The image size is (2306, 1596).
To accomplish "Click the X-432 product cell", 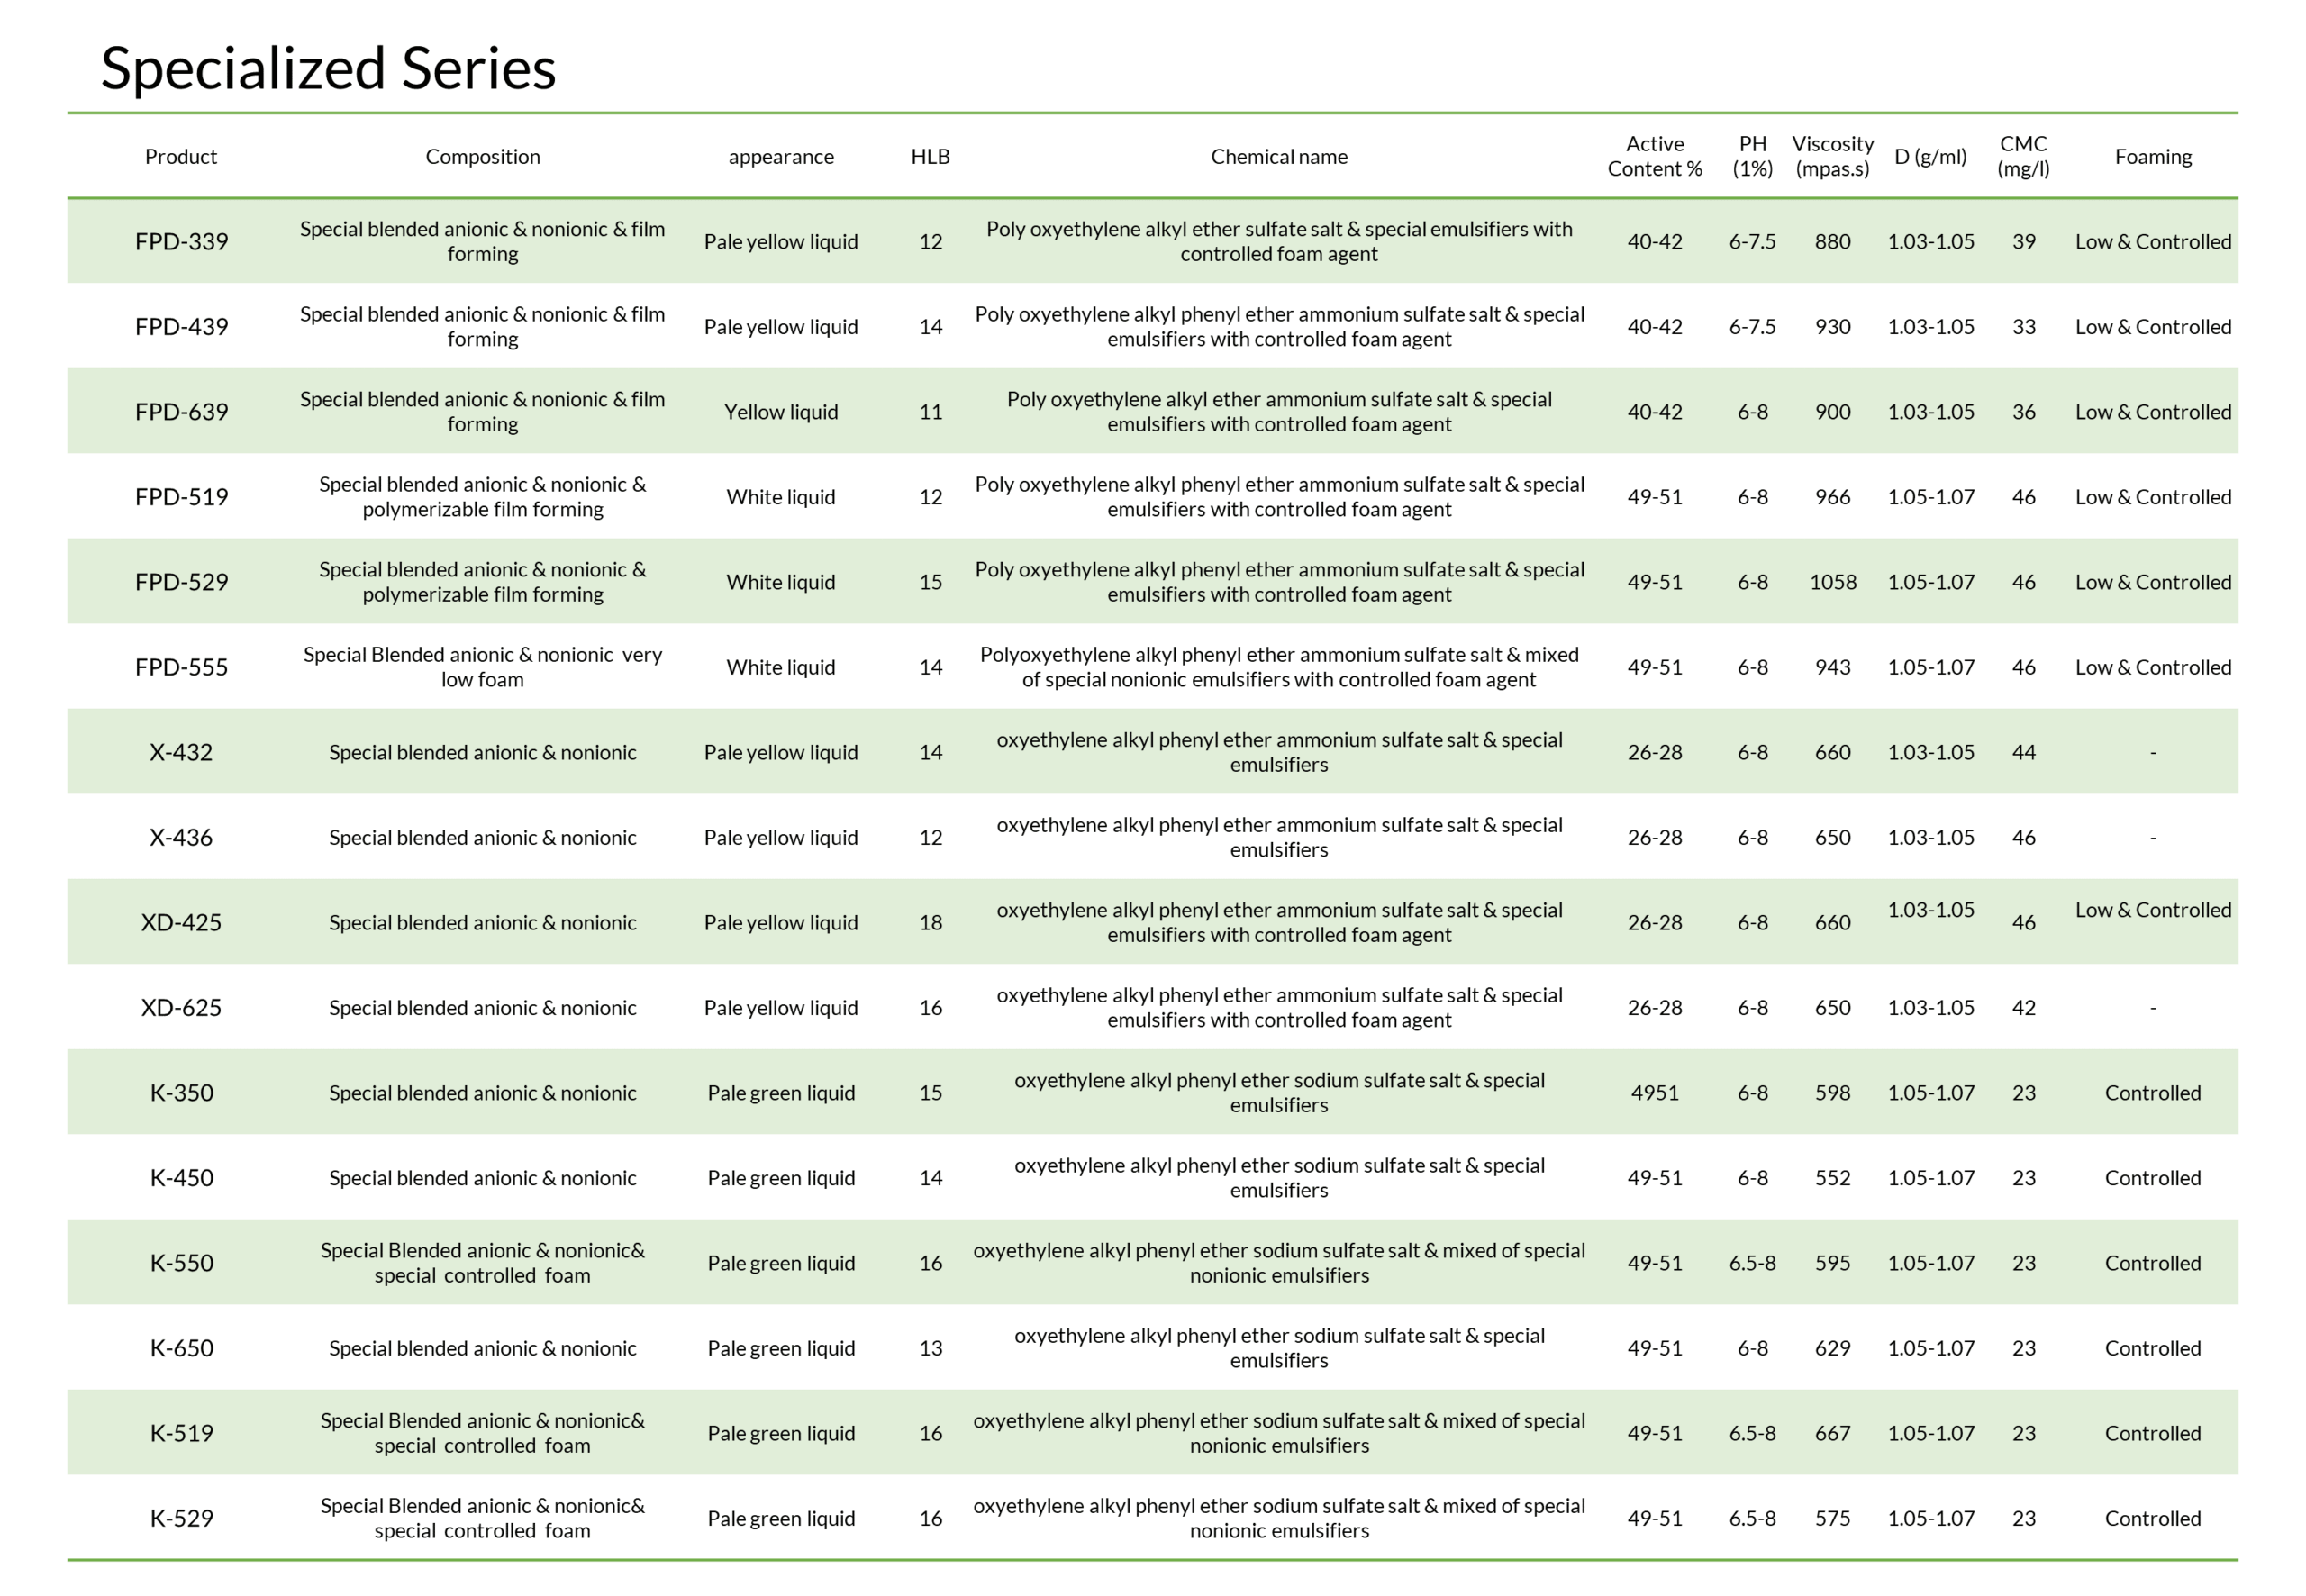I will (181, 752).
